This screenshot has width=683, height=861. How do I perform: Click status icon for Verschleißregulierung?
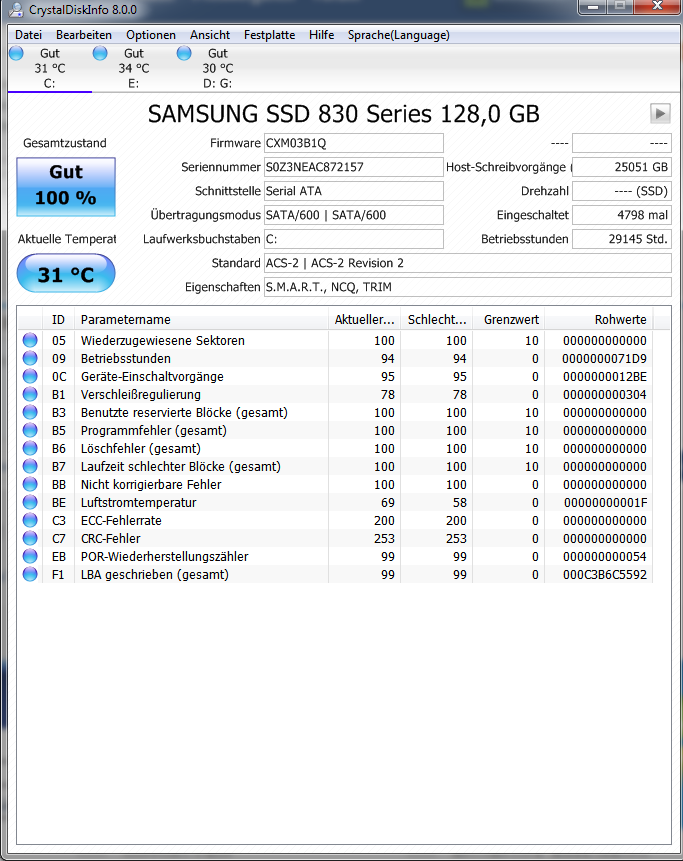pyautogui.click(x=30, y=394)
